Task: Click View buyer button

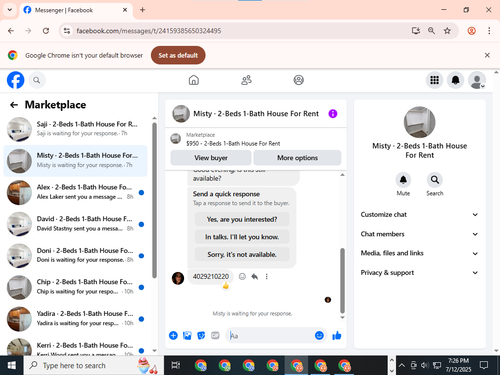Action: 211,158
